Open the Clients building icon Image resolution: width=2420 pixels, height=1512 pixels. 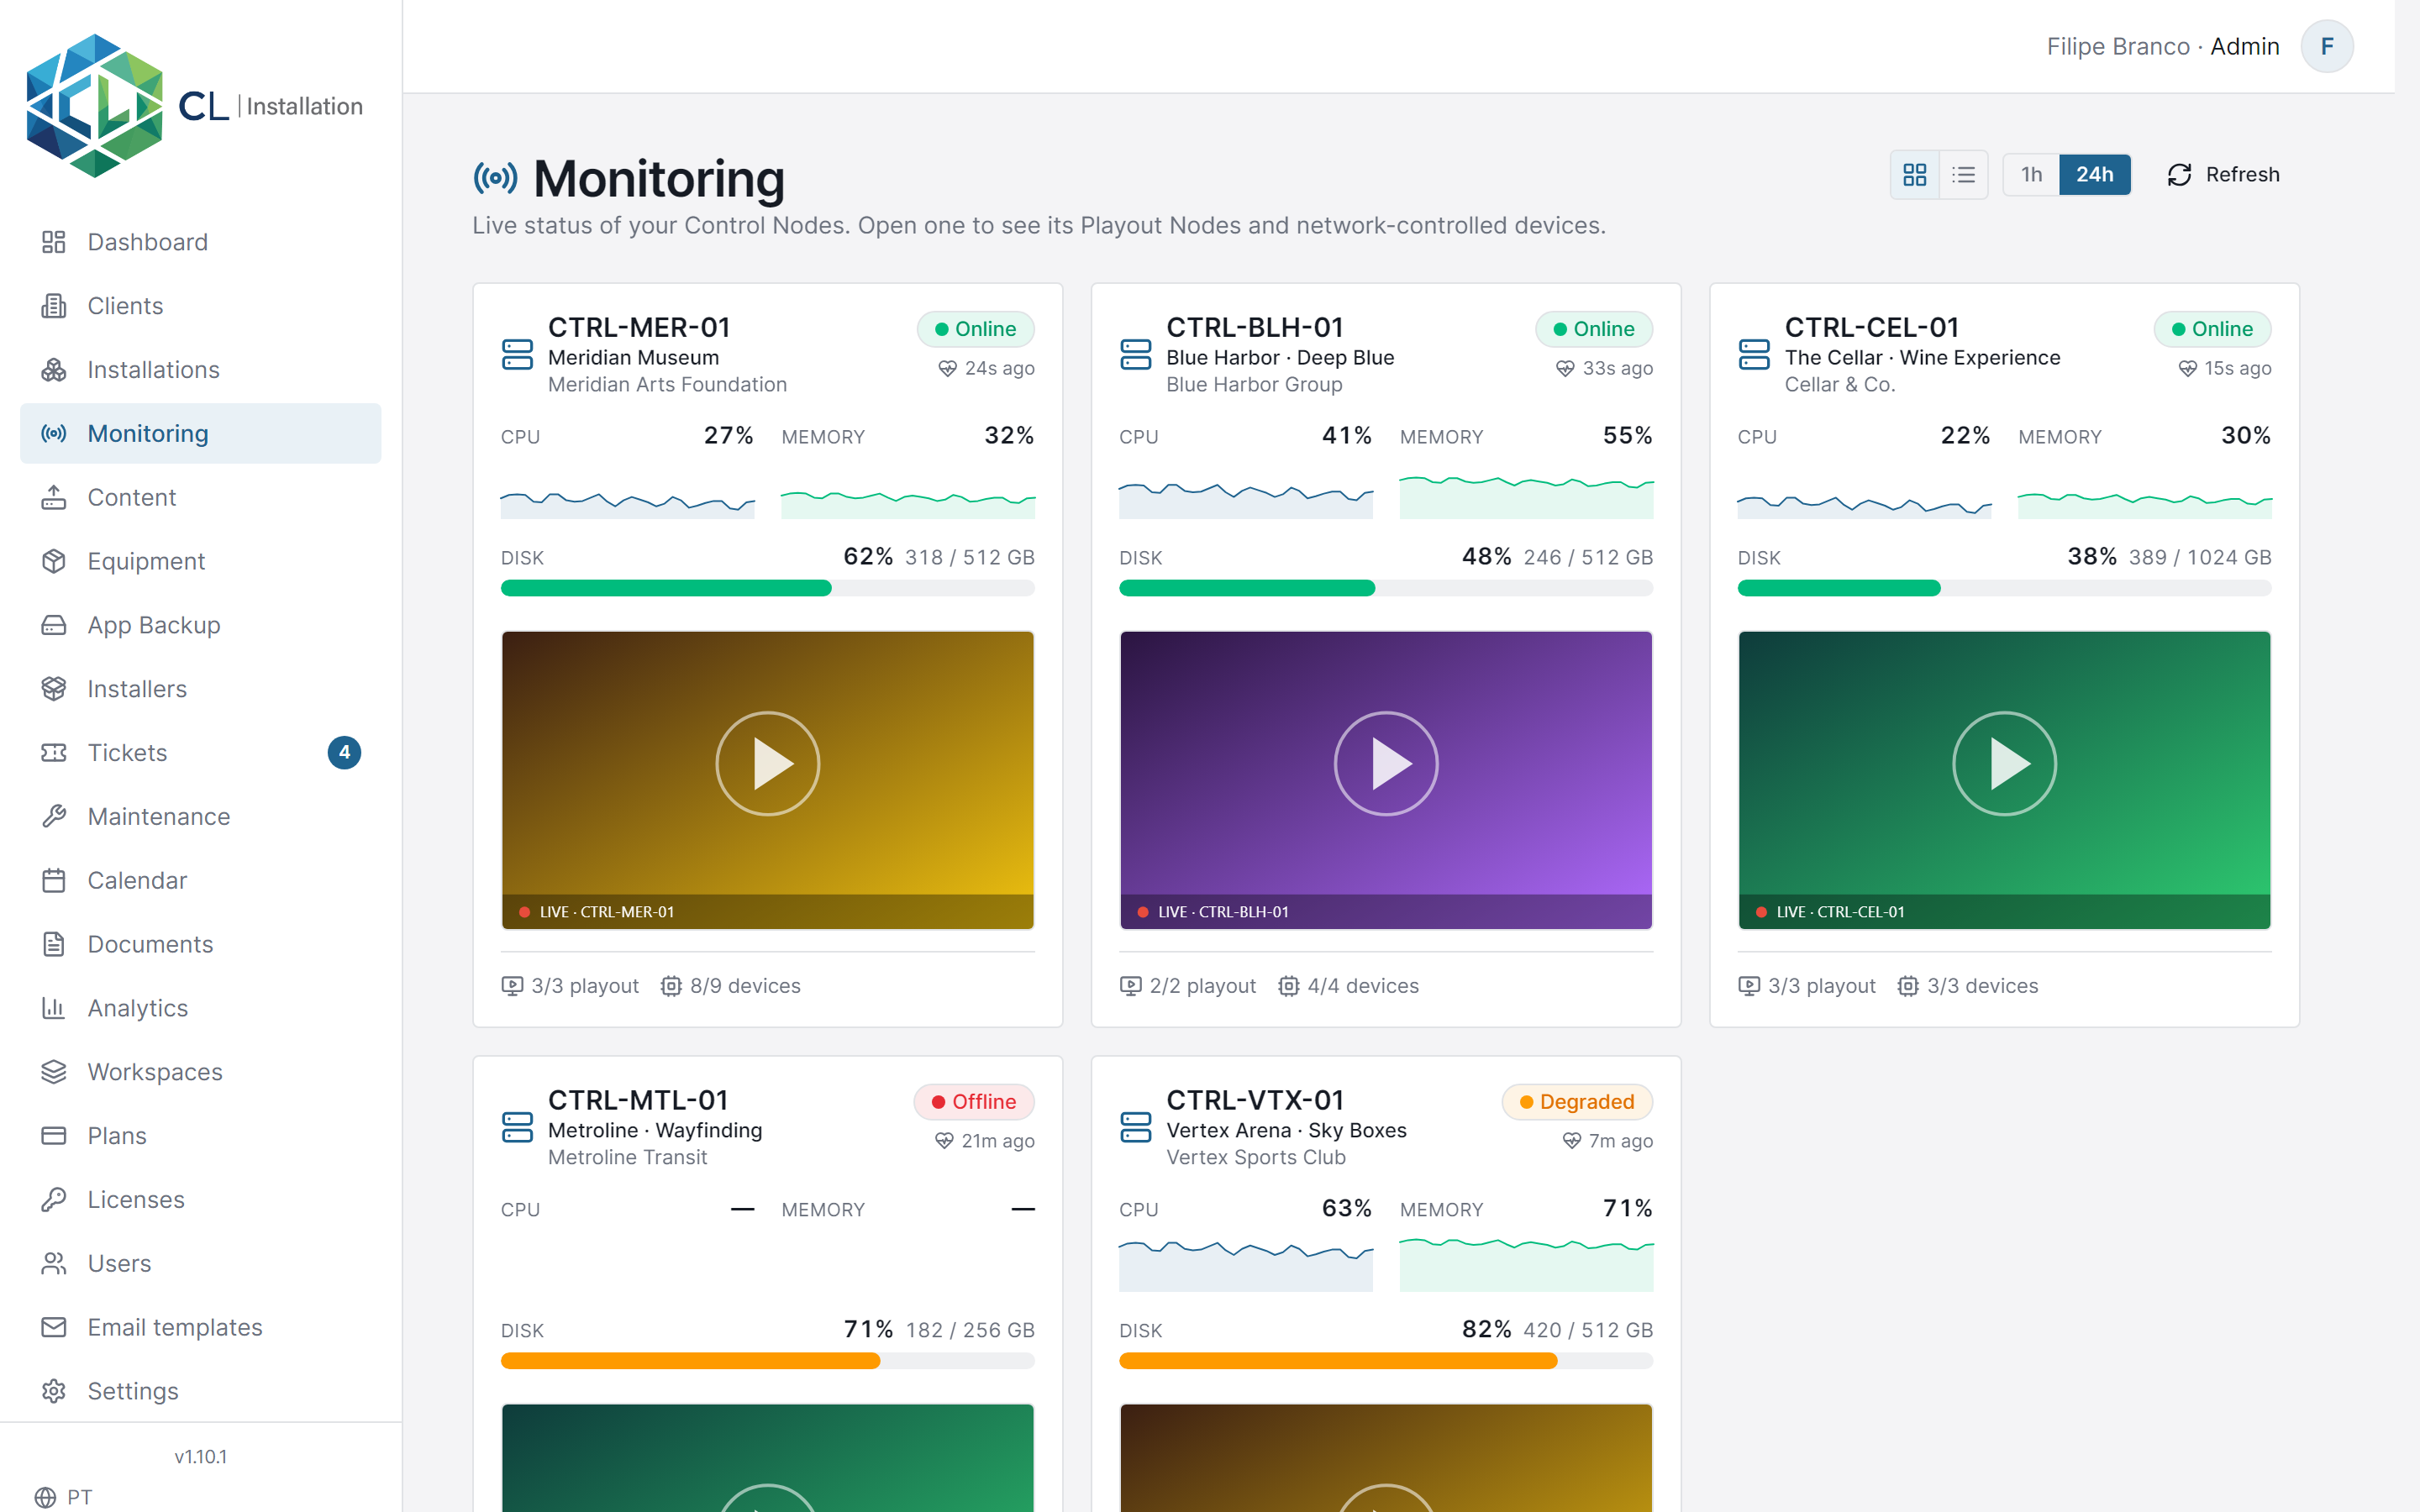click(54, 306)
